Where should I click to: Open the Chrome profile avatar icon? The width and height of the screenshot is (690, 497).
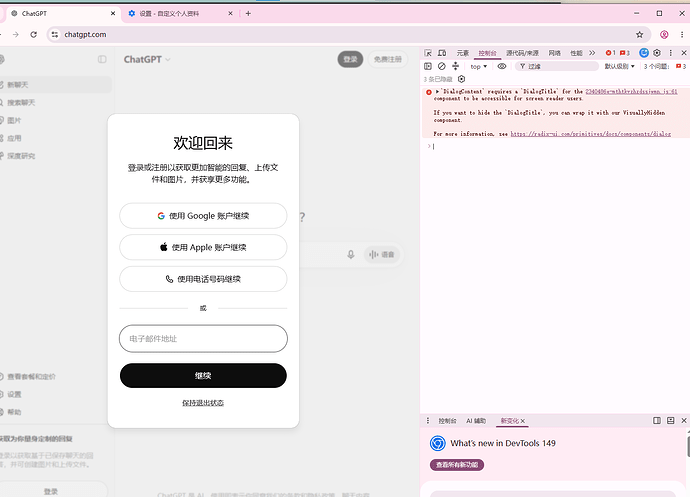tap(664, 34)
